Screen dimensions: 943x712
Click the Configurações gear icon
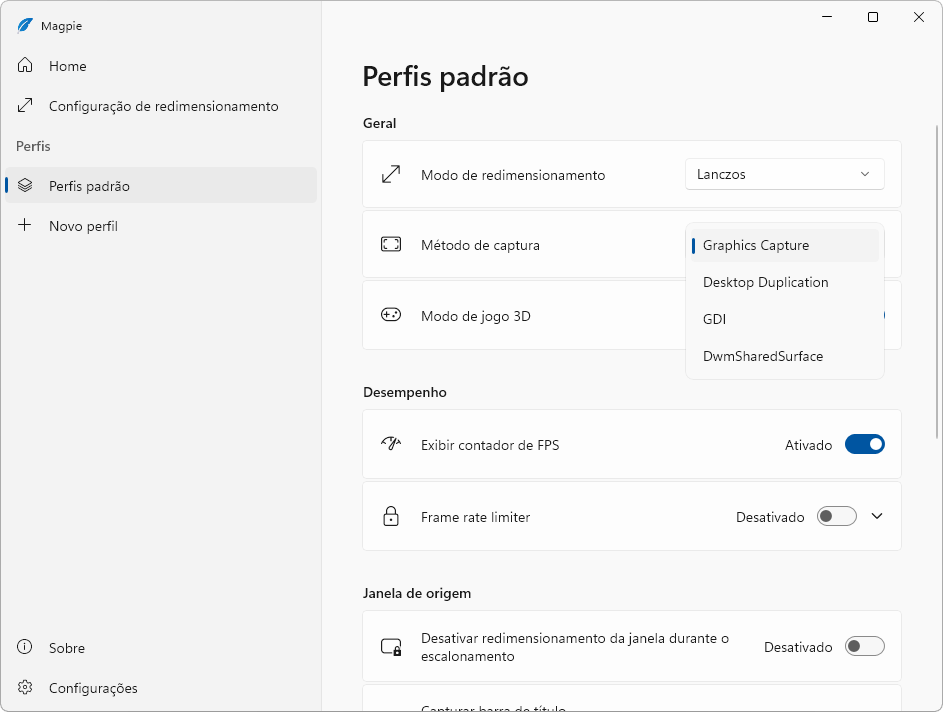(x=25, y=688)
